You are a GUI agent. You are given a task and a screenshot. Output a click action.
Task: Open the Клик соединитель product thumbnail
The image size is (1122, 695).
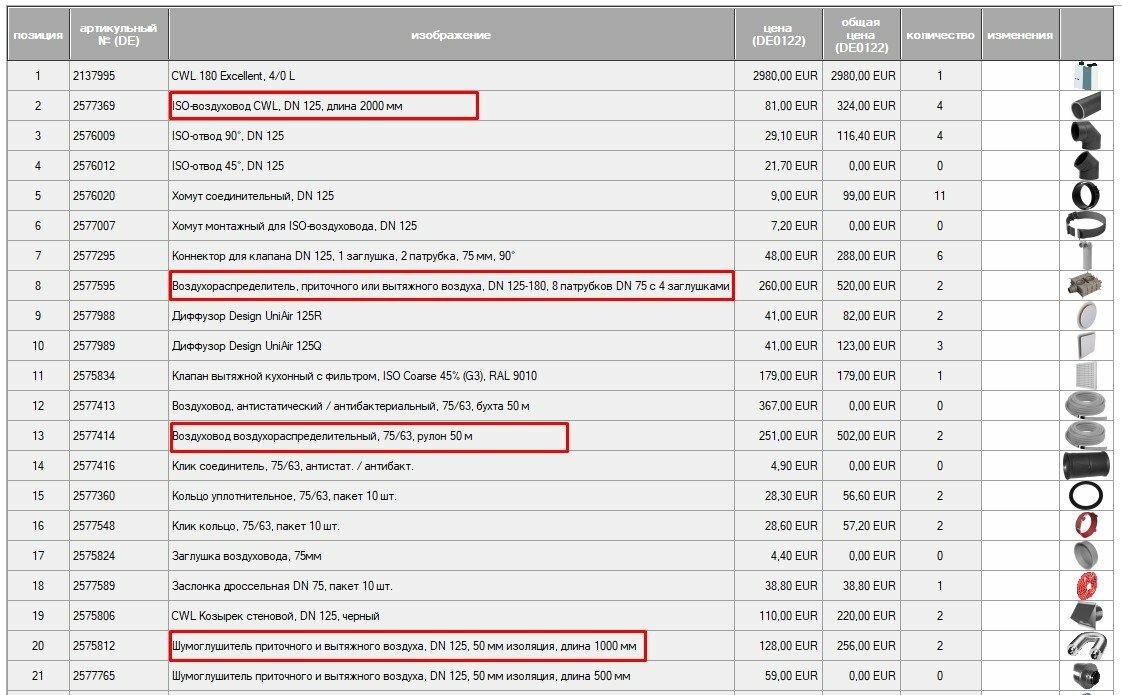1086,466
